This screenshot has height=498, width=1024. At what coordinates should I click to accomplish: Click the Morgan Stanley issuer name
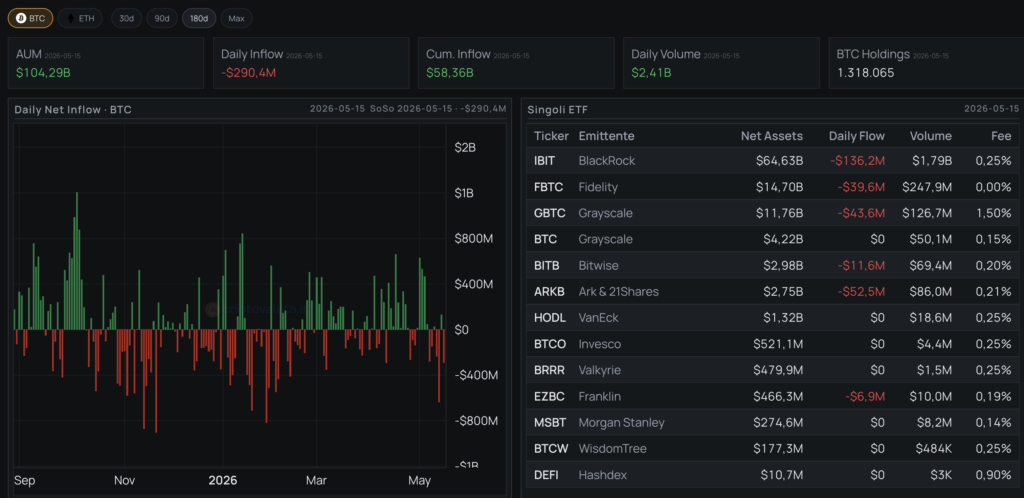coord(621,422)
